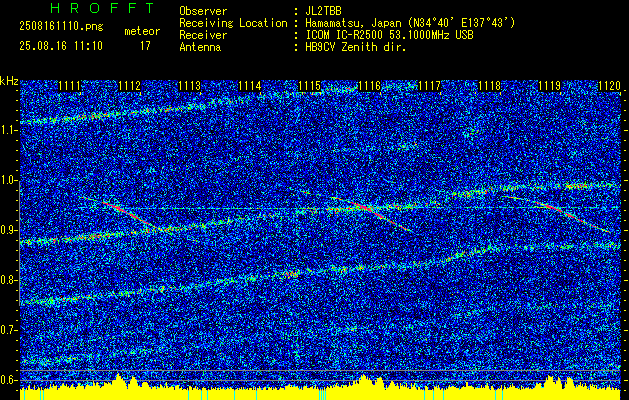Viewport: 629px width, 400px height.
Task: Click the 1117 time marker
Action: pos(430,86)
